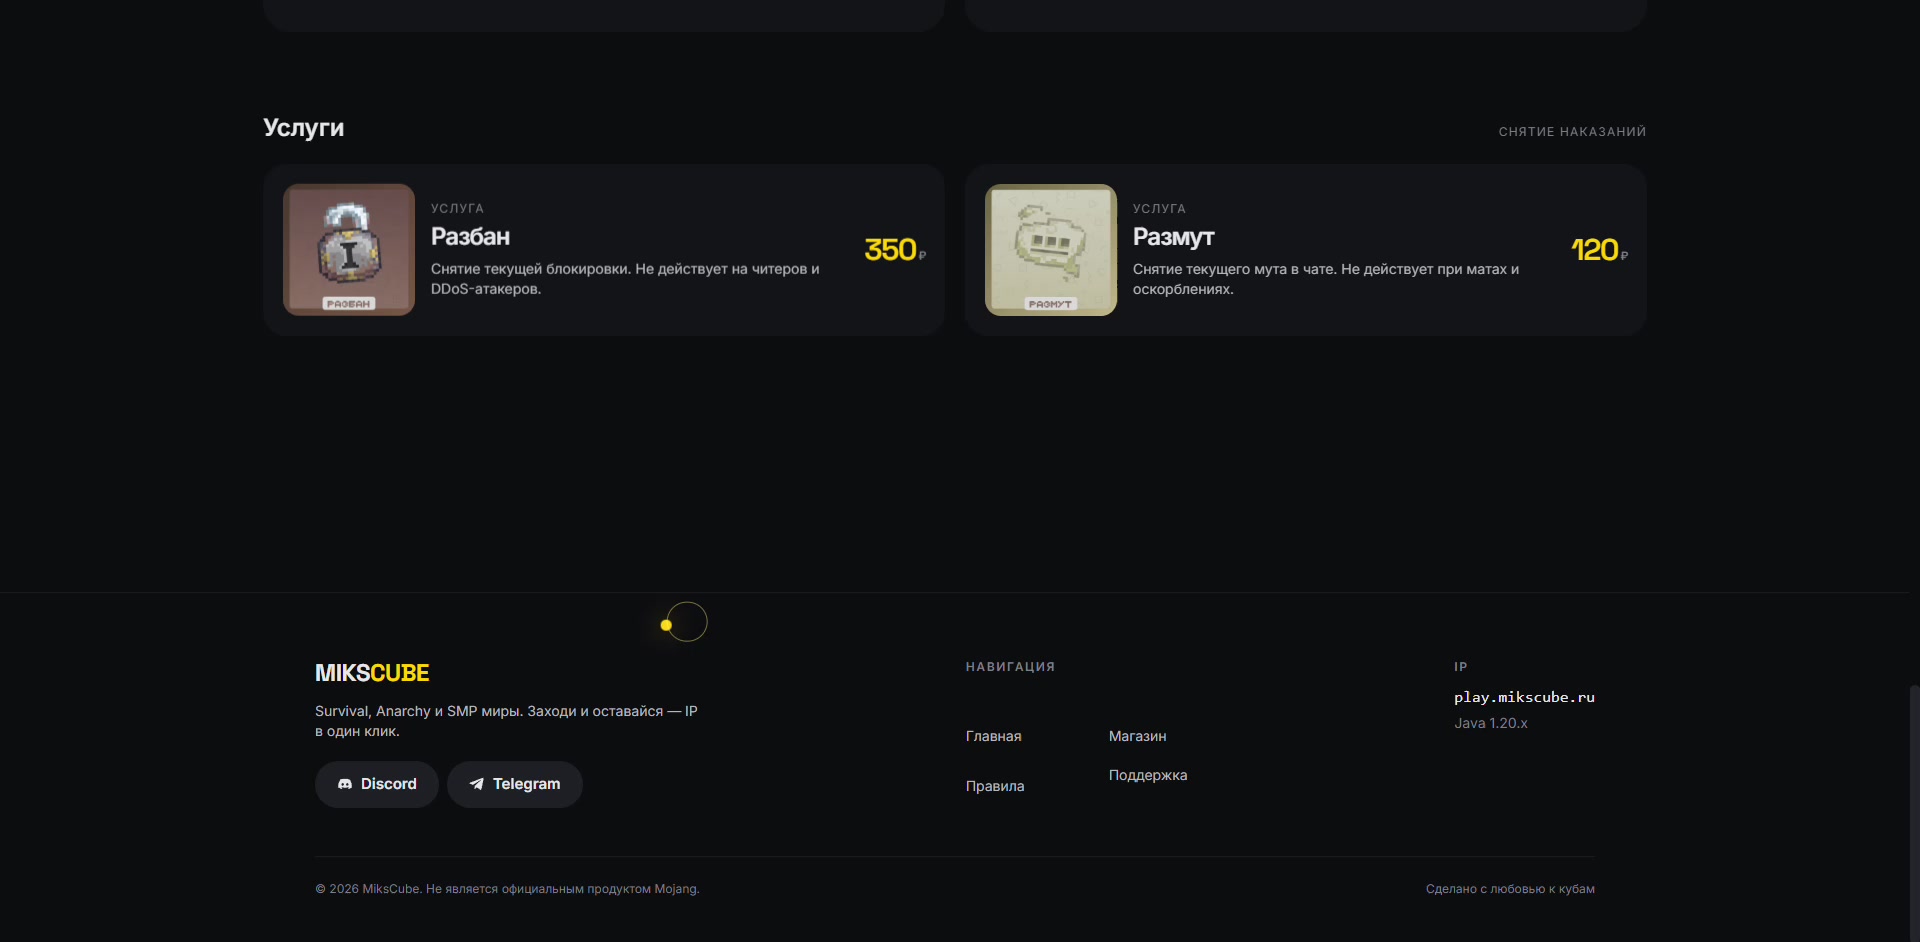Click the Telegram paper plane icon
The height and width of the screenshot is (942, 1920).
pyautogui.click(x=477, y=784)
